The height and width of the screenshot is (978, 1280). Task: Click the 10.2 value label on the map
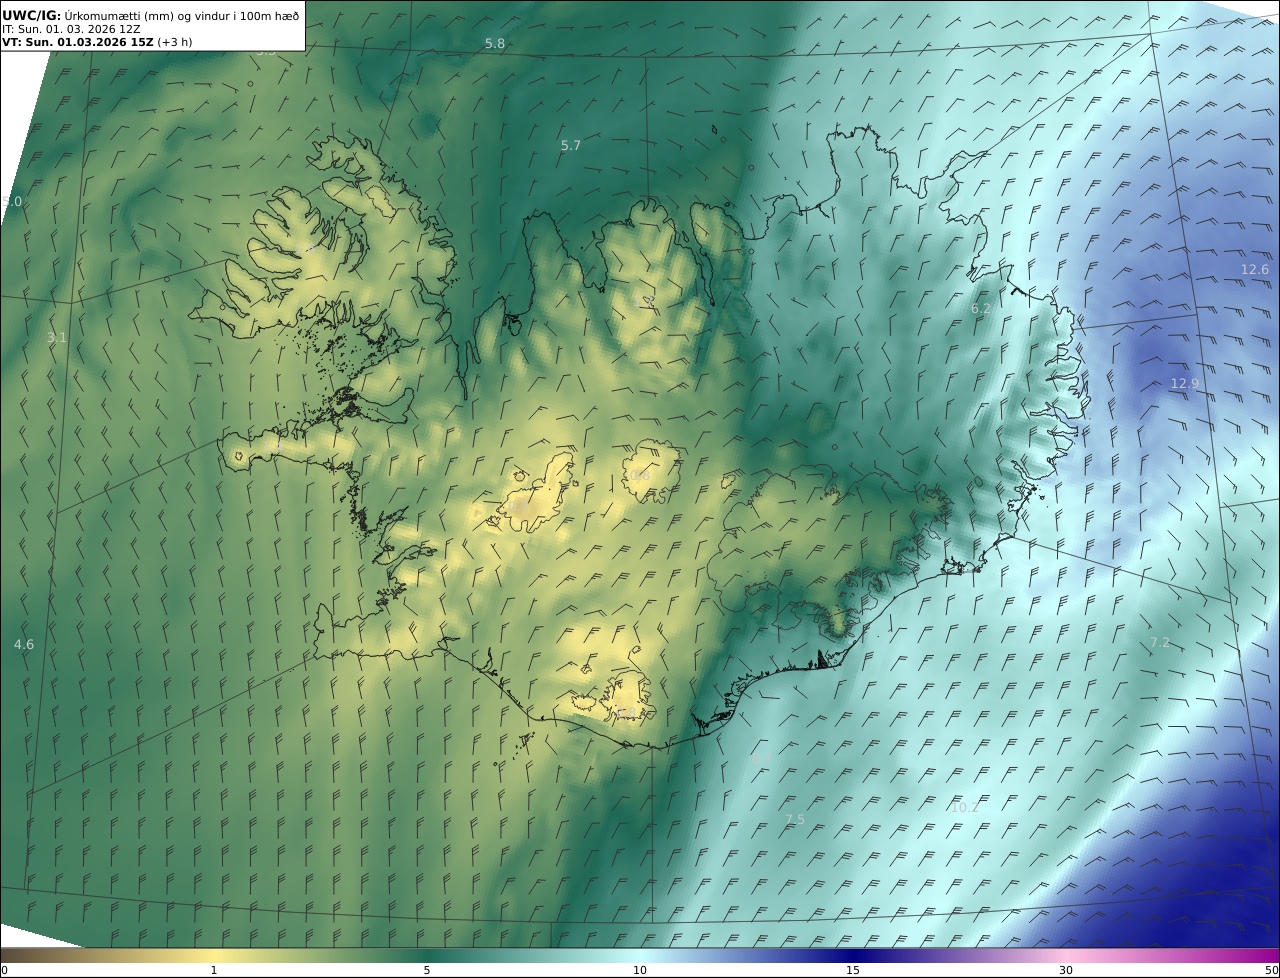click(965, 808)
